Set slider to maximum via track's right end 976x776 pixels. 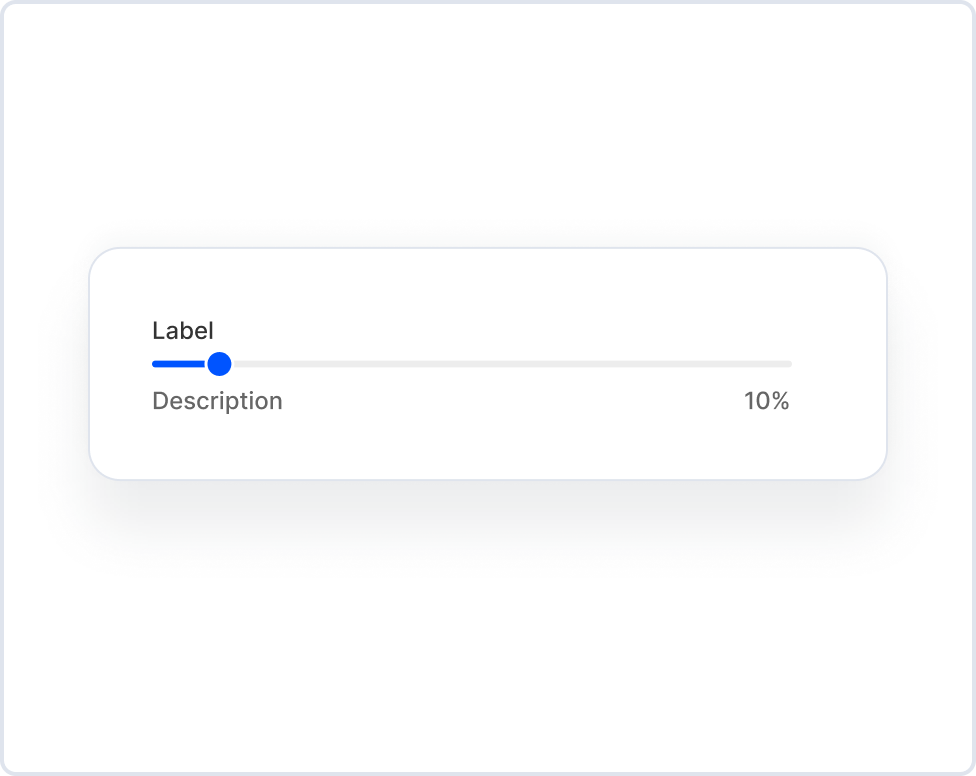tap(790, 364)
